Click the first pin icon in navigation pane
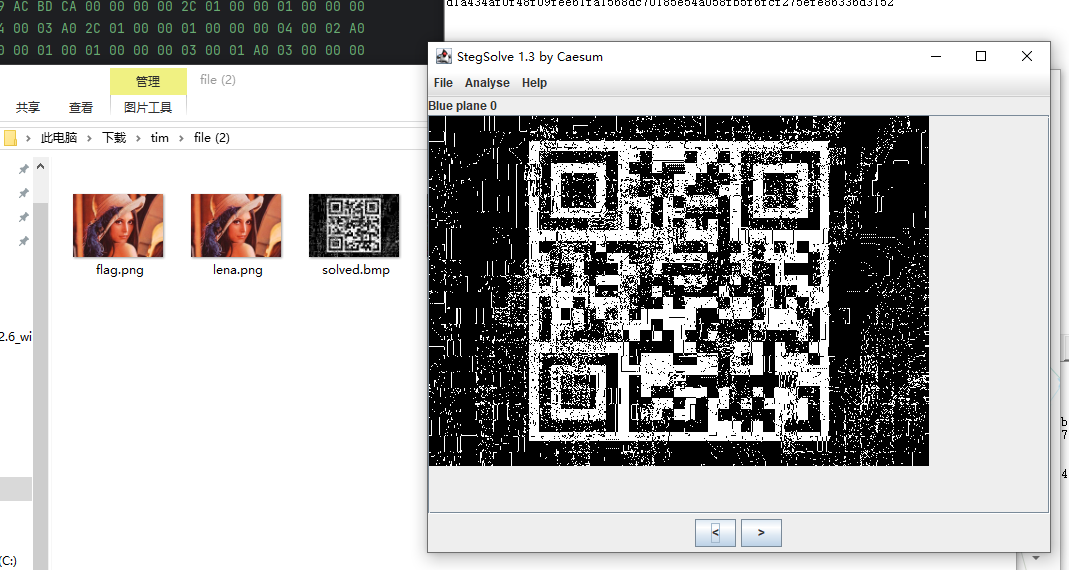The image size is (1069, 570). [23, 169]
